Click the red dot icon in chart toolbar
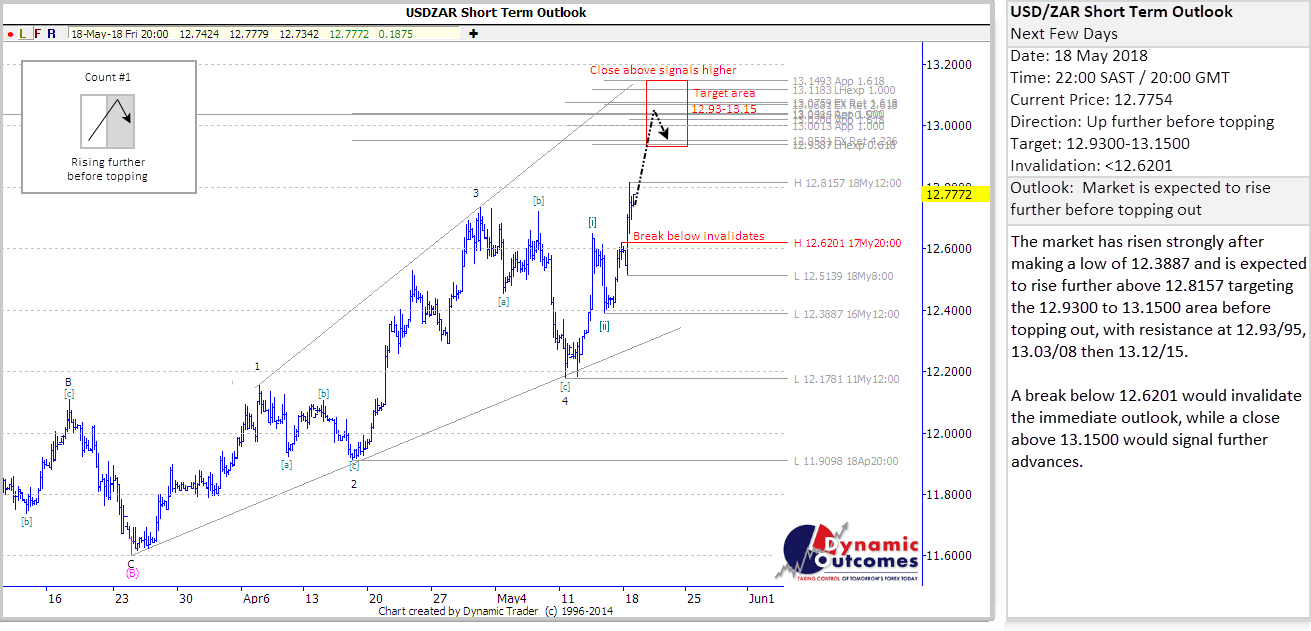Image resolution: width=1311 pixels, height=631 pixels. pyautogui.click(x=9, y=33)
